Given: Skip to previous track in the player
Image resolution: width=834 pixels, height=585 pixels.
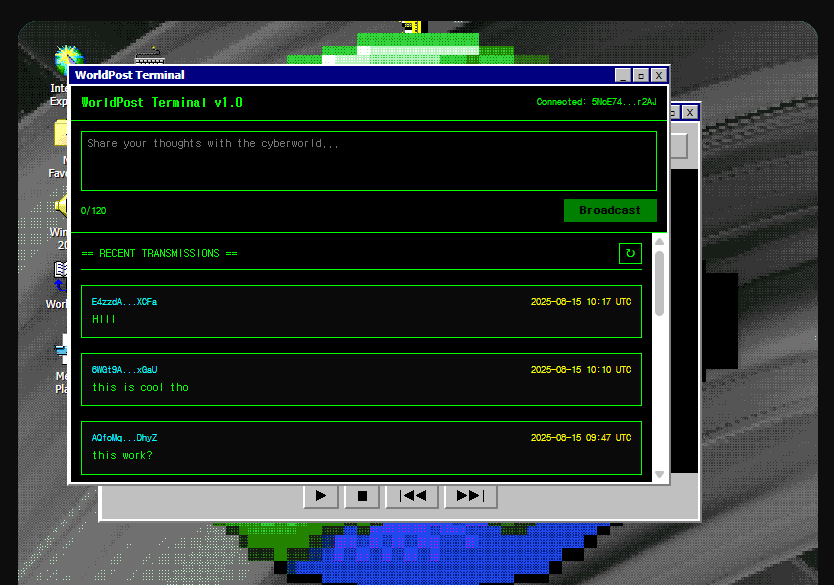Looking at the screenshot, I should click(x=412, y=496).
